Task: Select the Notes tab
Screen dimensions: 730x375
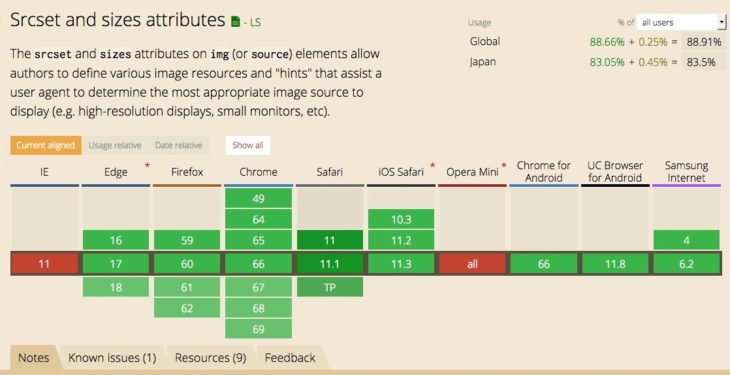Action: [33, 358]
